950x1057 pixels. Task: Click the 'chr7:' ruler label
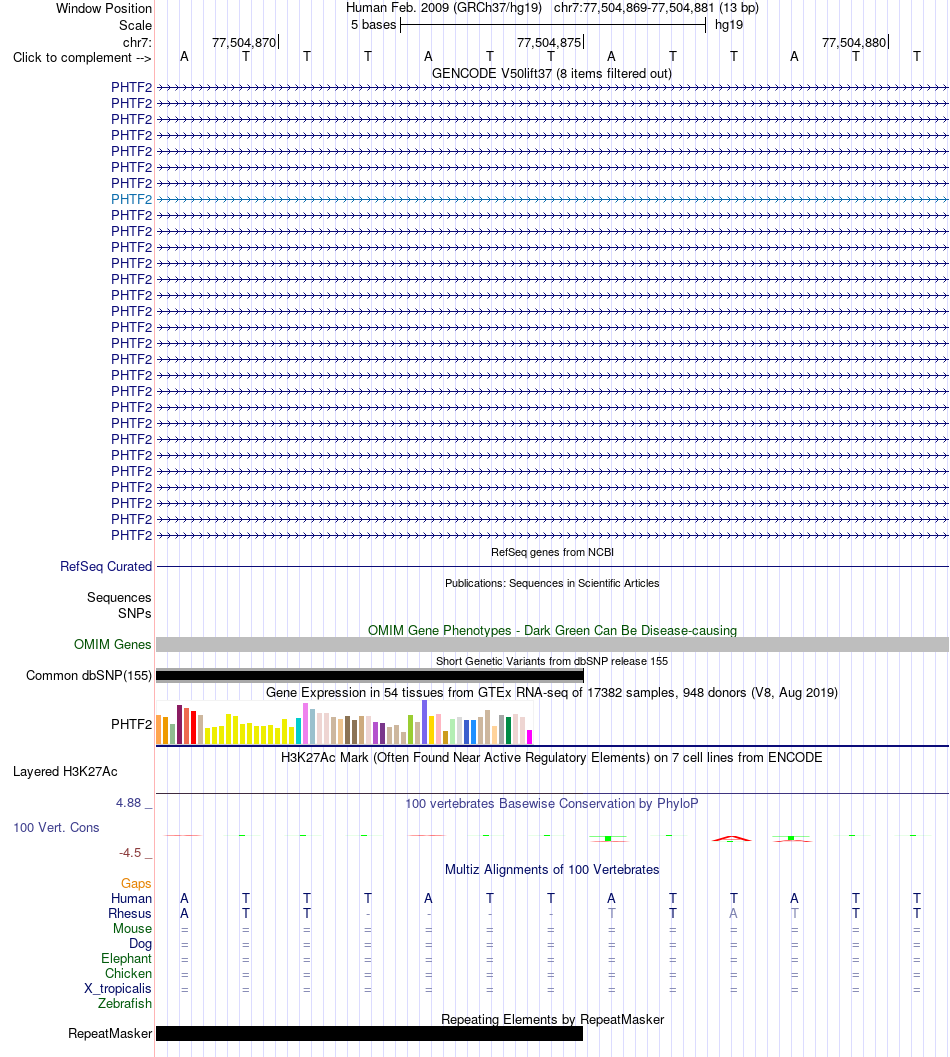(x=138, y=42)
